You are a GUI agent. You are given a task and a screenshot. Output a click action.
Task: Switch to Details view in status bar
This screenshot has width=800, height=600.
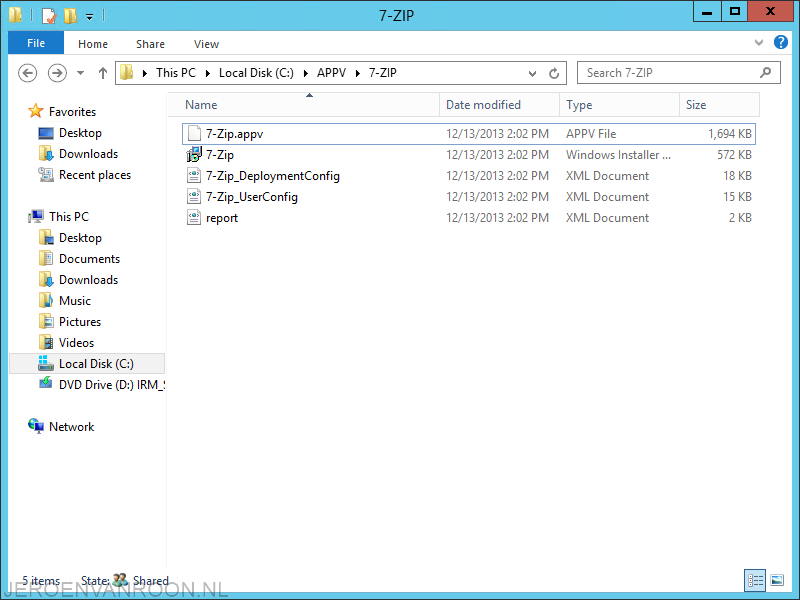(755, 580)
